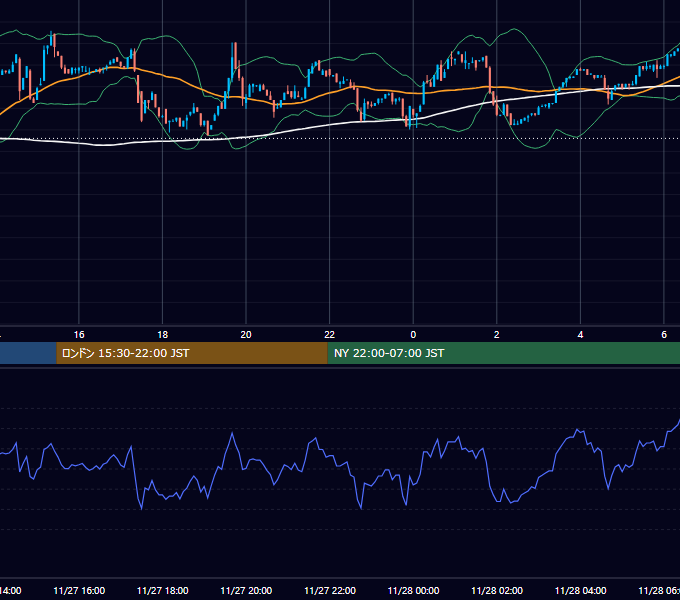Click the 11/27 22:00 timestamp label
The width and height of the screenshot is (680, 600).
(x=330, y=590)
